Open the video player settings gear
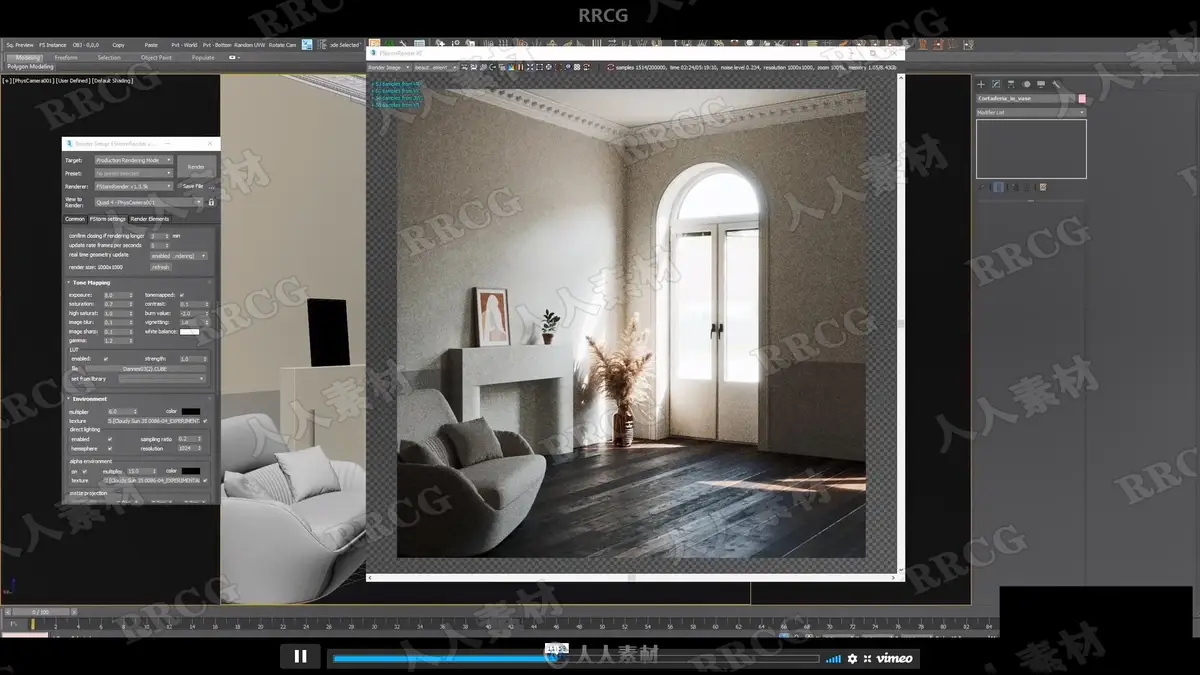1200x675 pixels. pyautogui.click(x=852, y=658)
